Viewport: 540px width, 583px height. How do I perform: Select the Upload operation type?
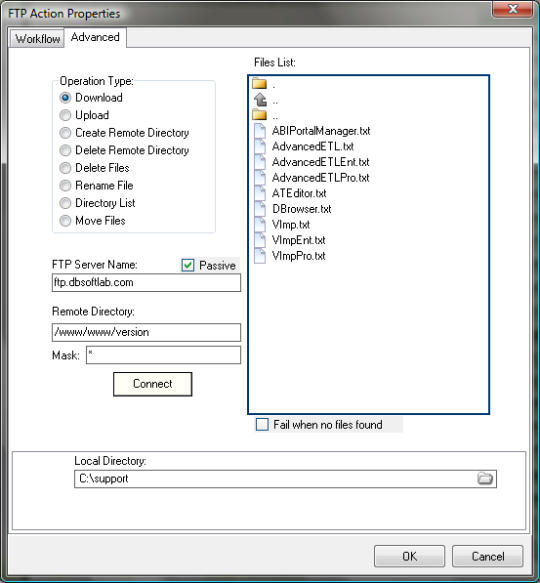(x=65, y=115)
